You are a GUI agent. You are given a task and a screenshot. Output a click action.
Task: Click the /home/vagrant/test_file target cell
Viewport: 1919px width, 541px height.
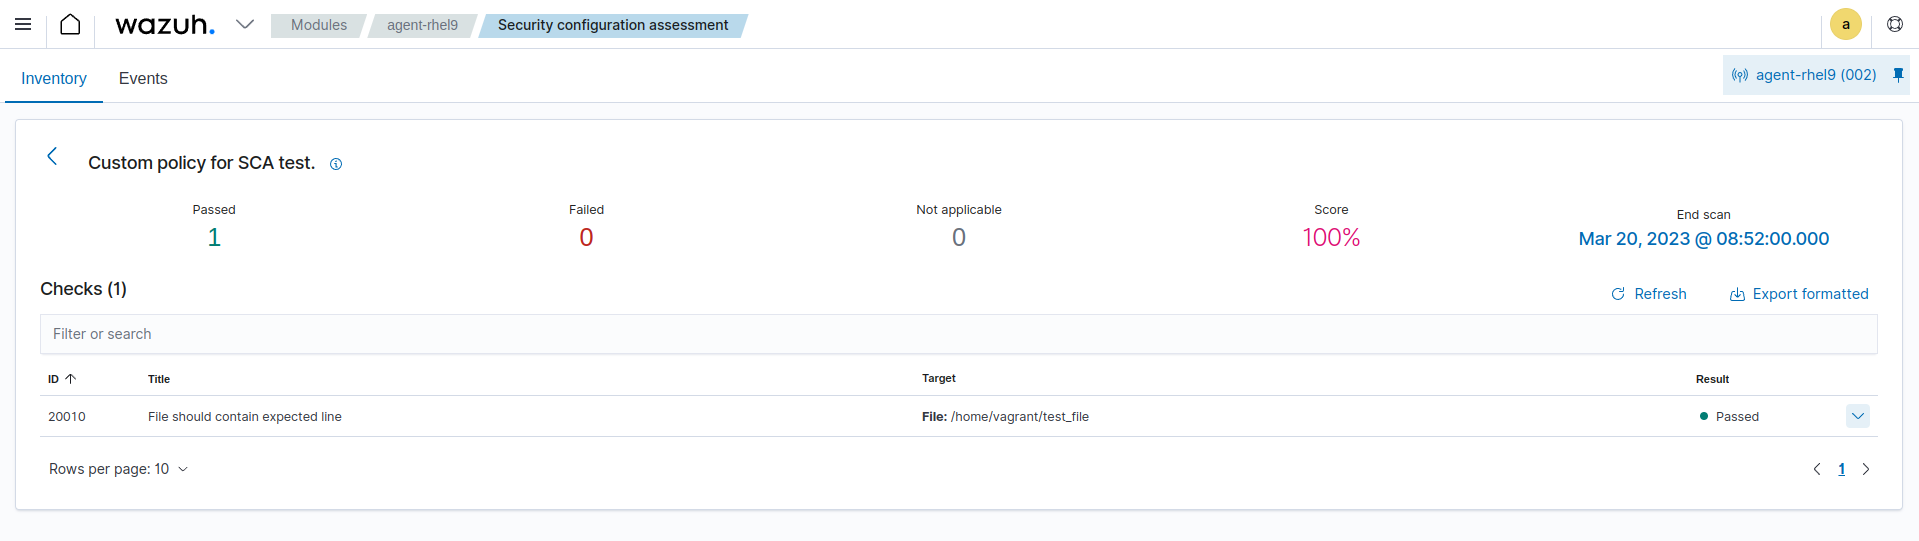point(1005,417)
